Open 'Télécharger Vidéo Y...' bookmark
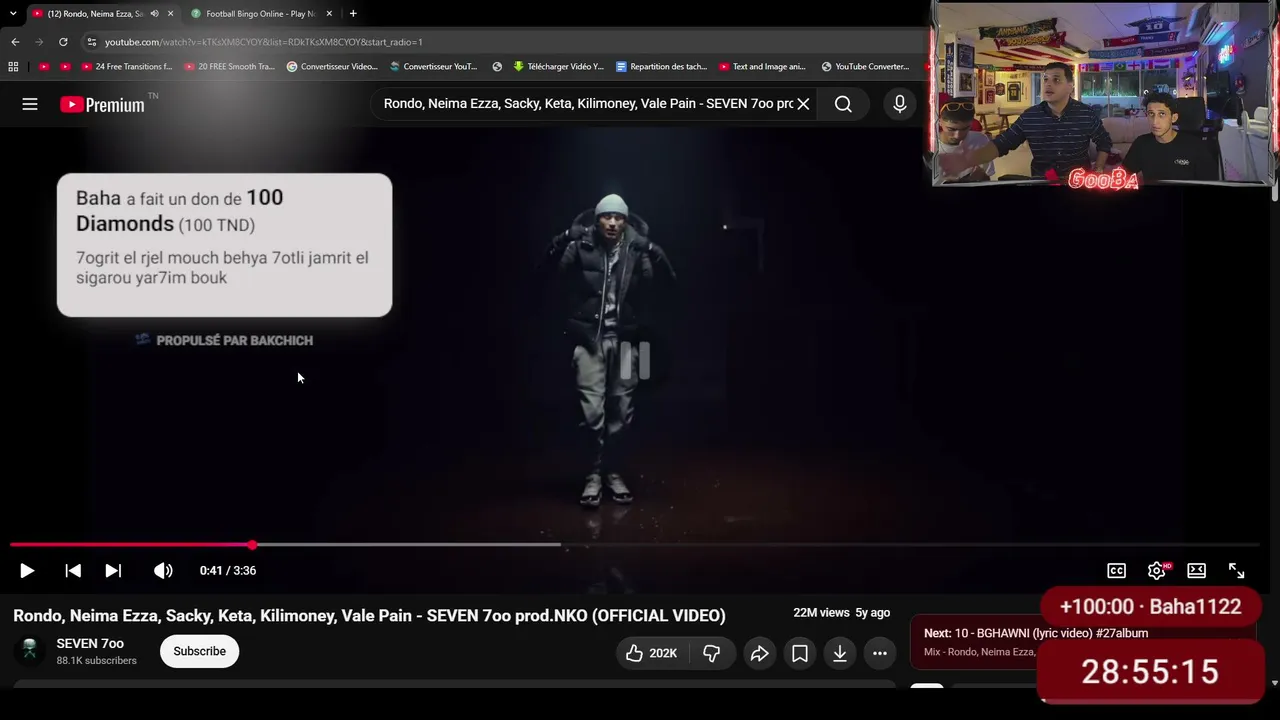 [x=558, y=67]
